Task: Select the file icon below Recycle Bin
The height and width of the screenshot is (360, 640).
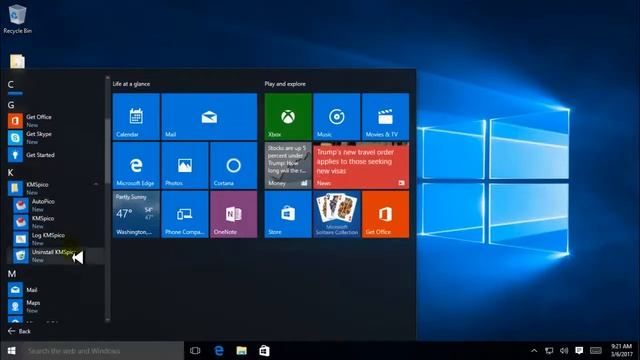Action: pyautogui.click(x=17, y=62)
